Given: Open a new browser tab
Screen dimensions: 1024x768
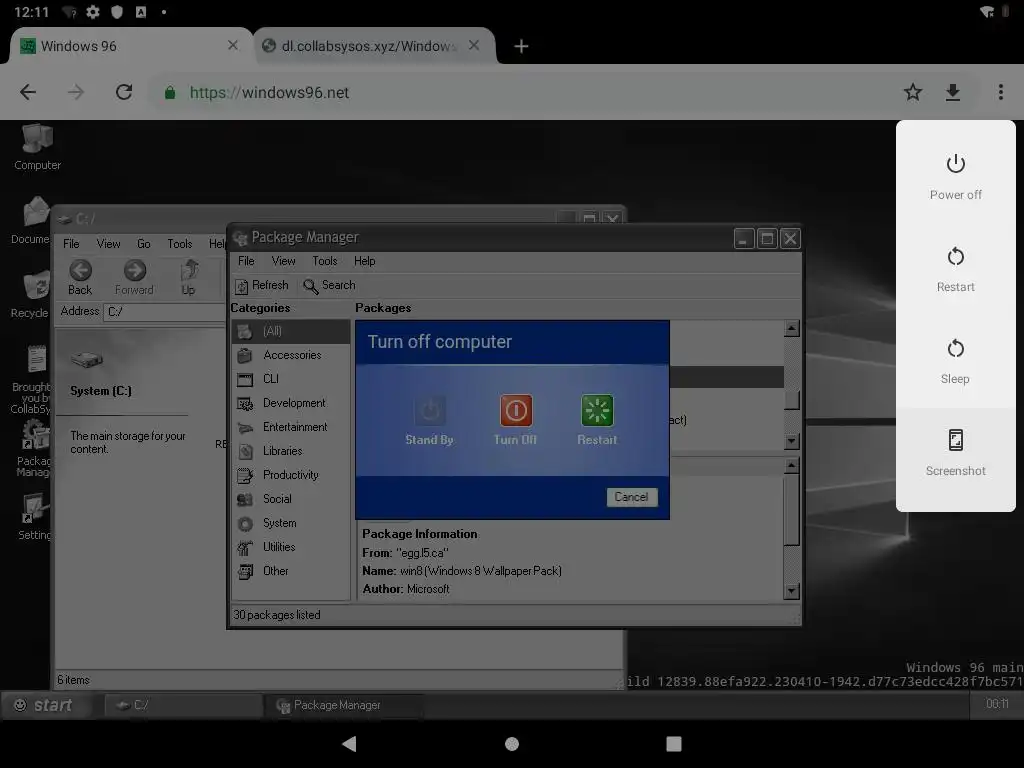Looking at the screenshot, I should (520, 46).
